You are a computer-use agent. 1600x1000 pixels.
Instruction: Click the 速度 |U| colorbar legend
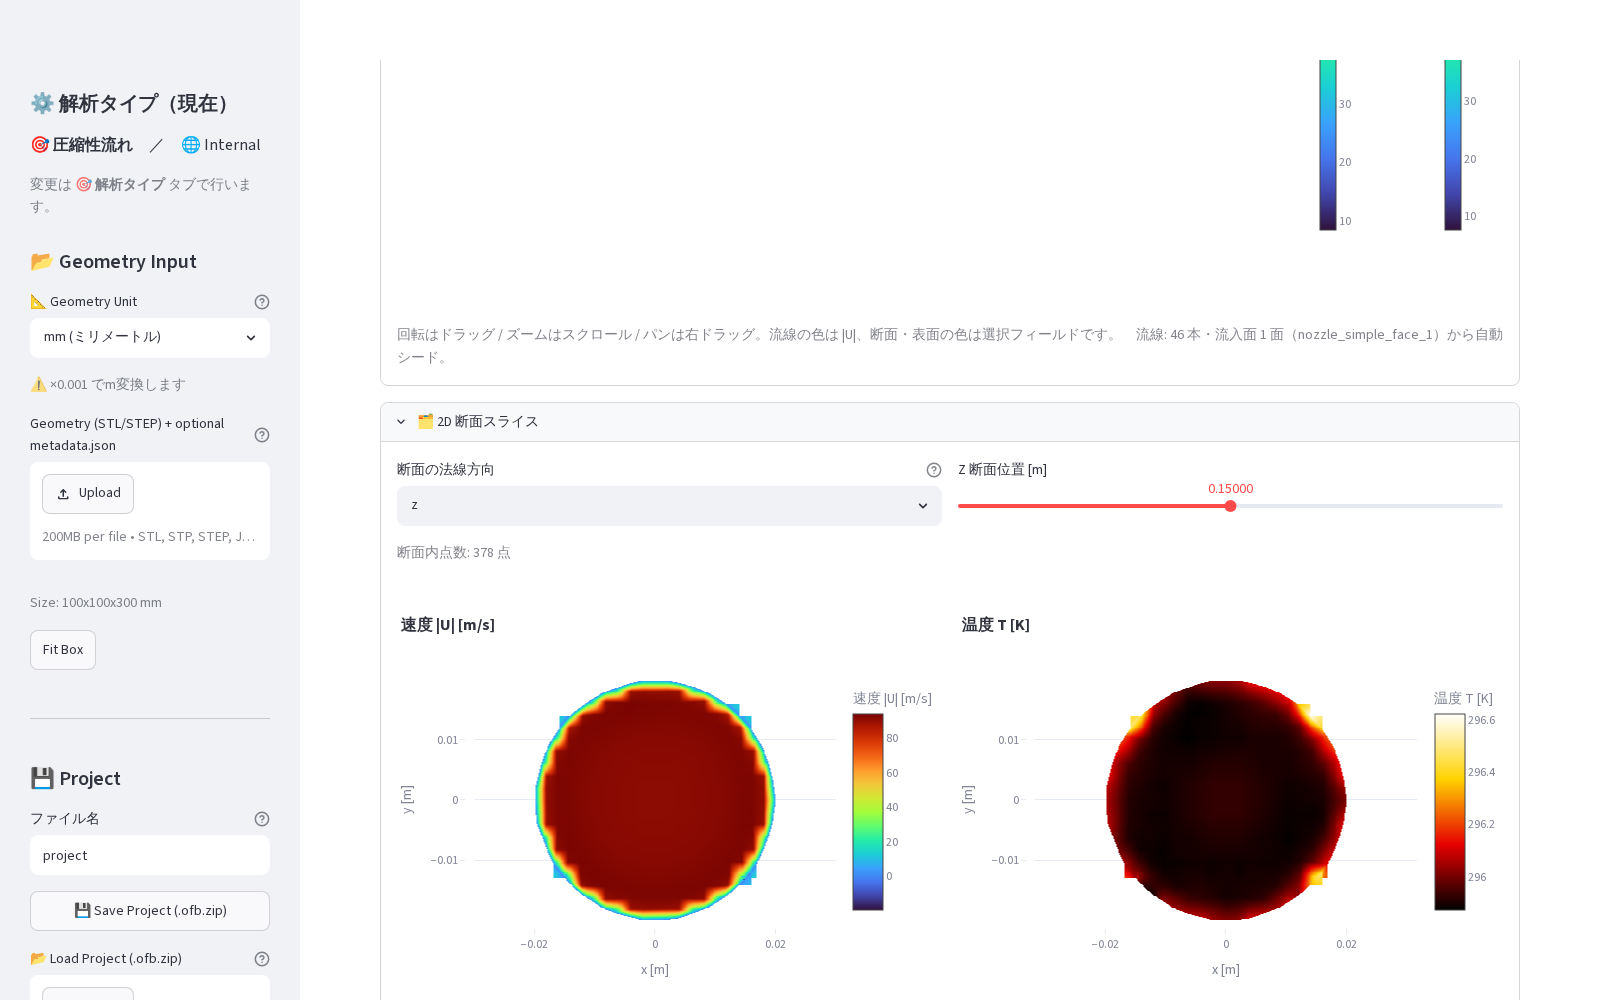(868, 812)
